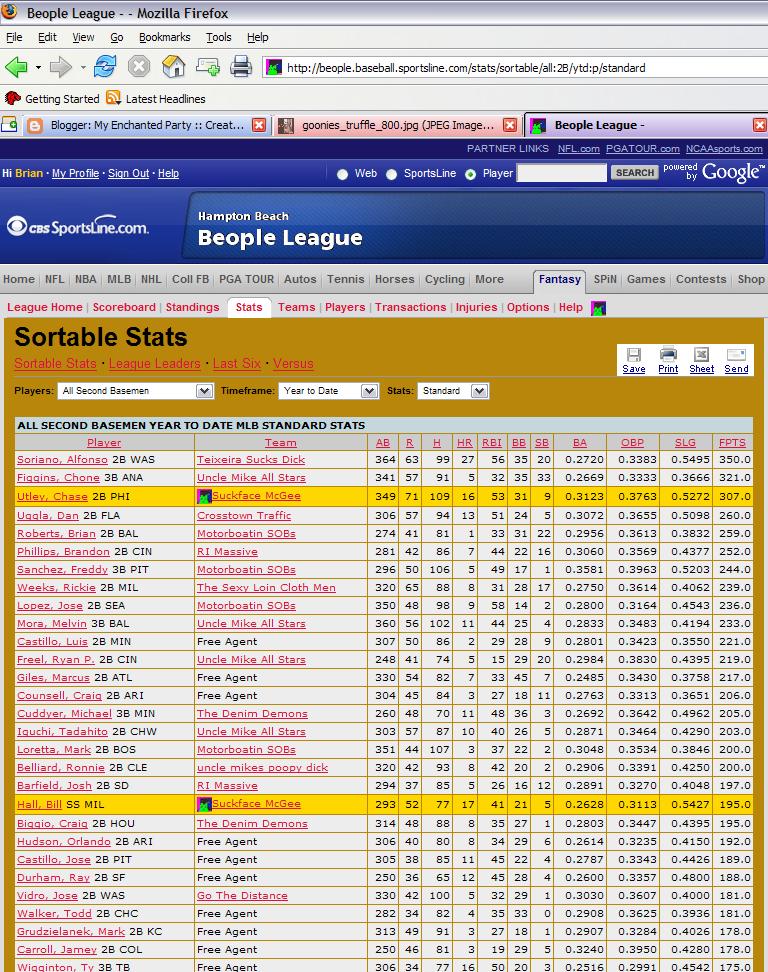The width and height of the screenshot is (768, 972).
Task: Open the Timeframe dropdown Year to Date
Action: click(x=328, y=391)
